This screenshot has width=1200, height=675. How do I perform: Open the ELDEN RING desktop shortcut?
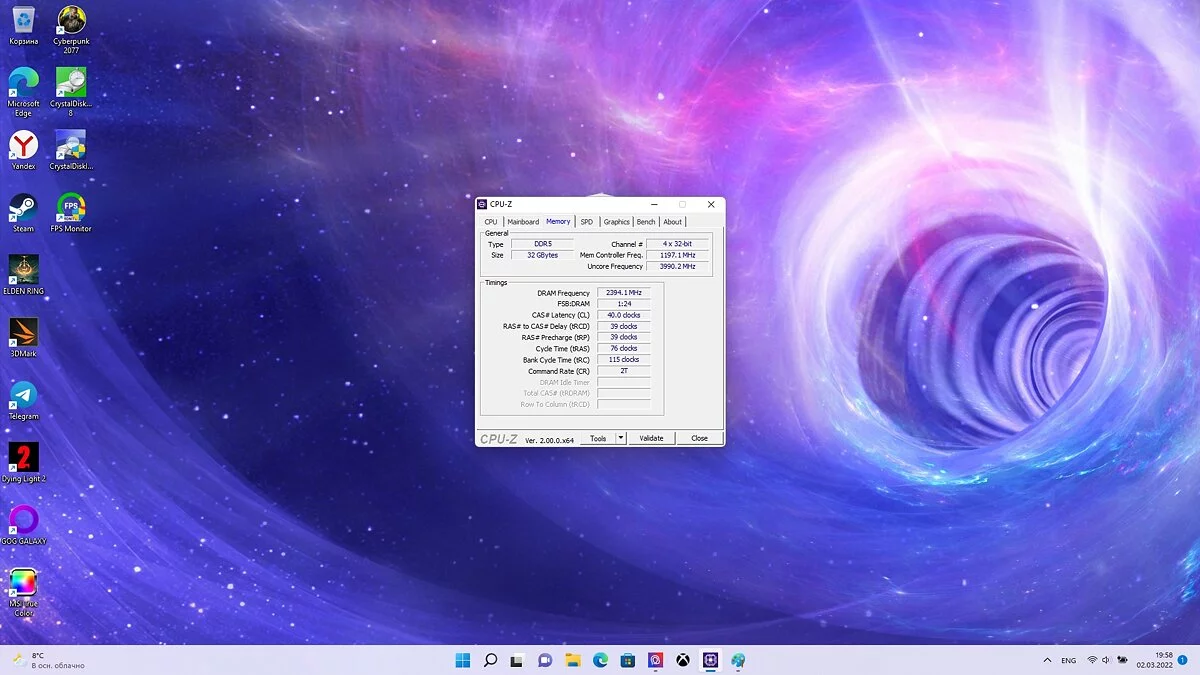pos(23,270)
